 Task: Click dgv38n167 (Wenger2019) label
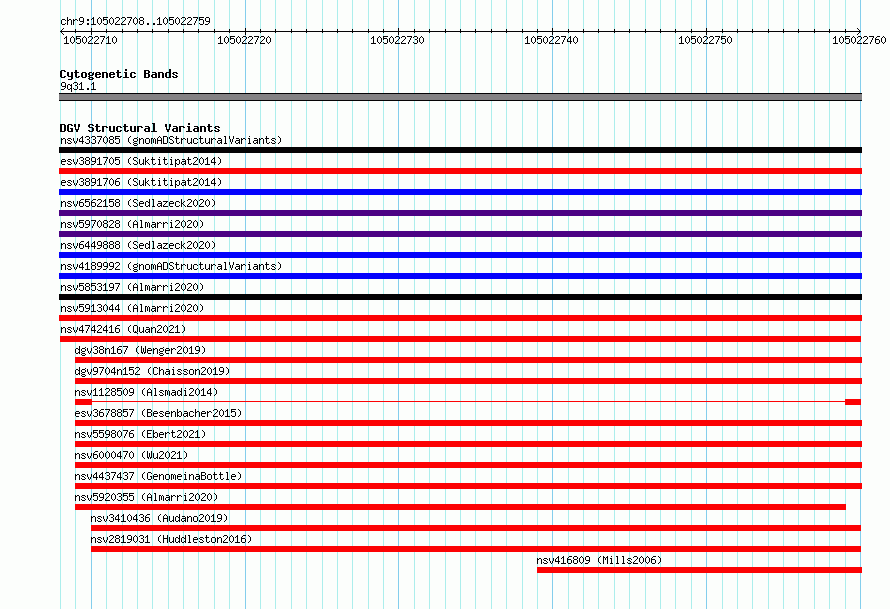[140, 350]
